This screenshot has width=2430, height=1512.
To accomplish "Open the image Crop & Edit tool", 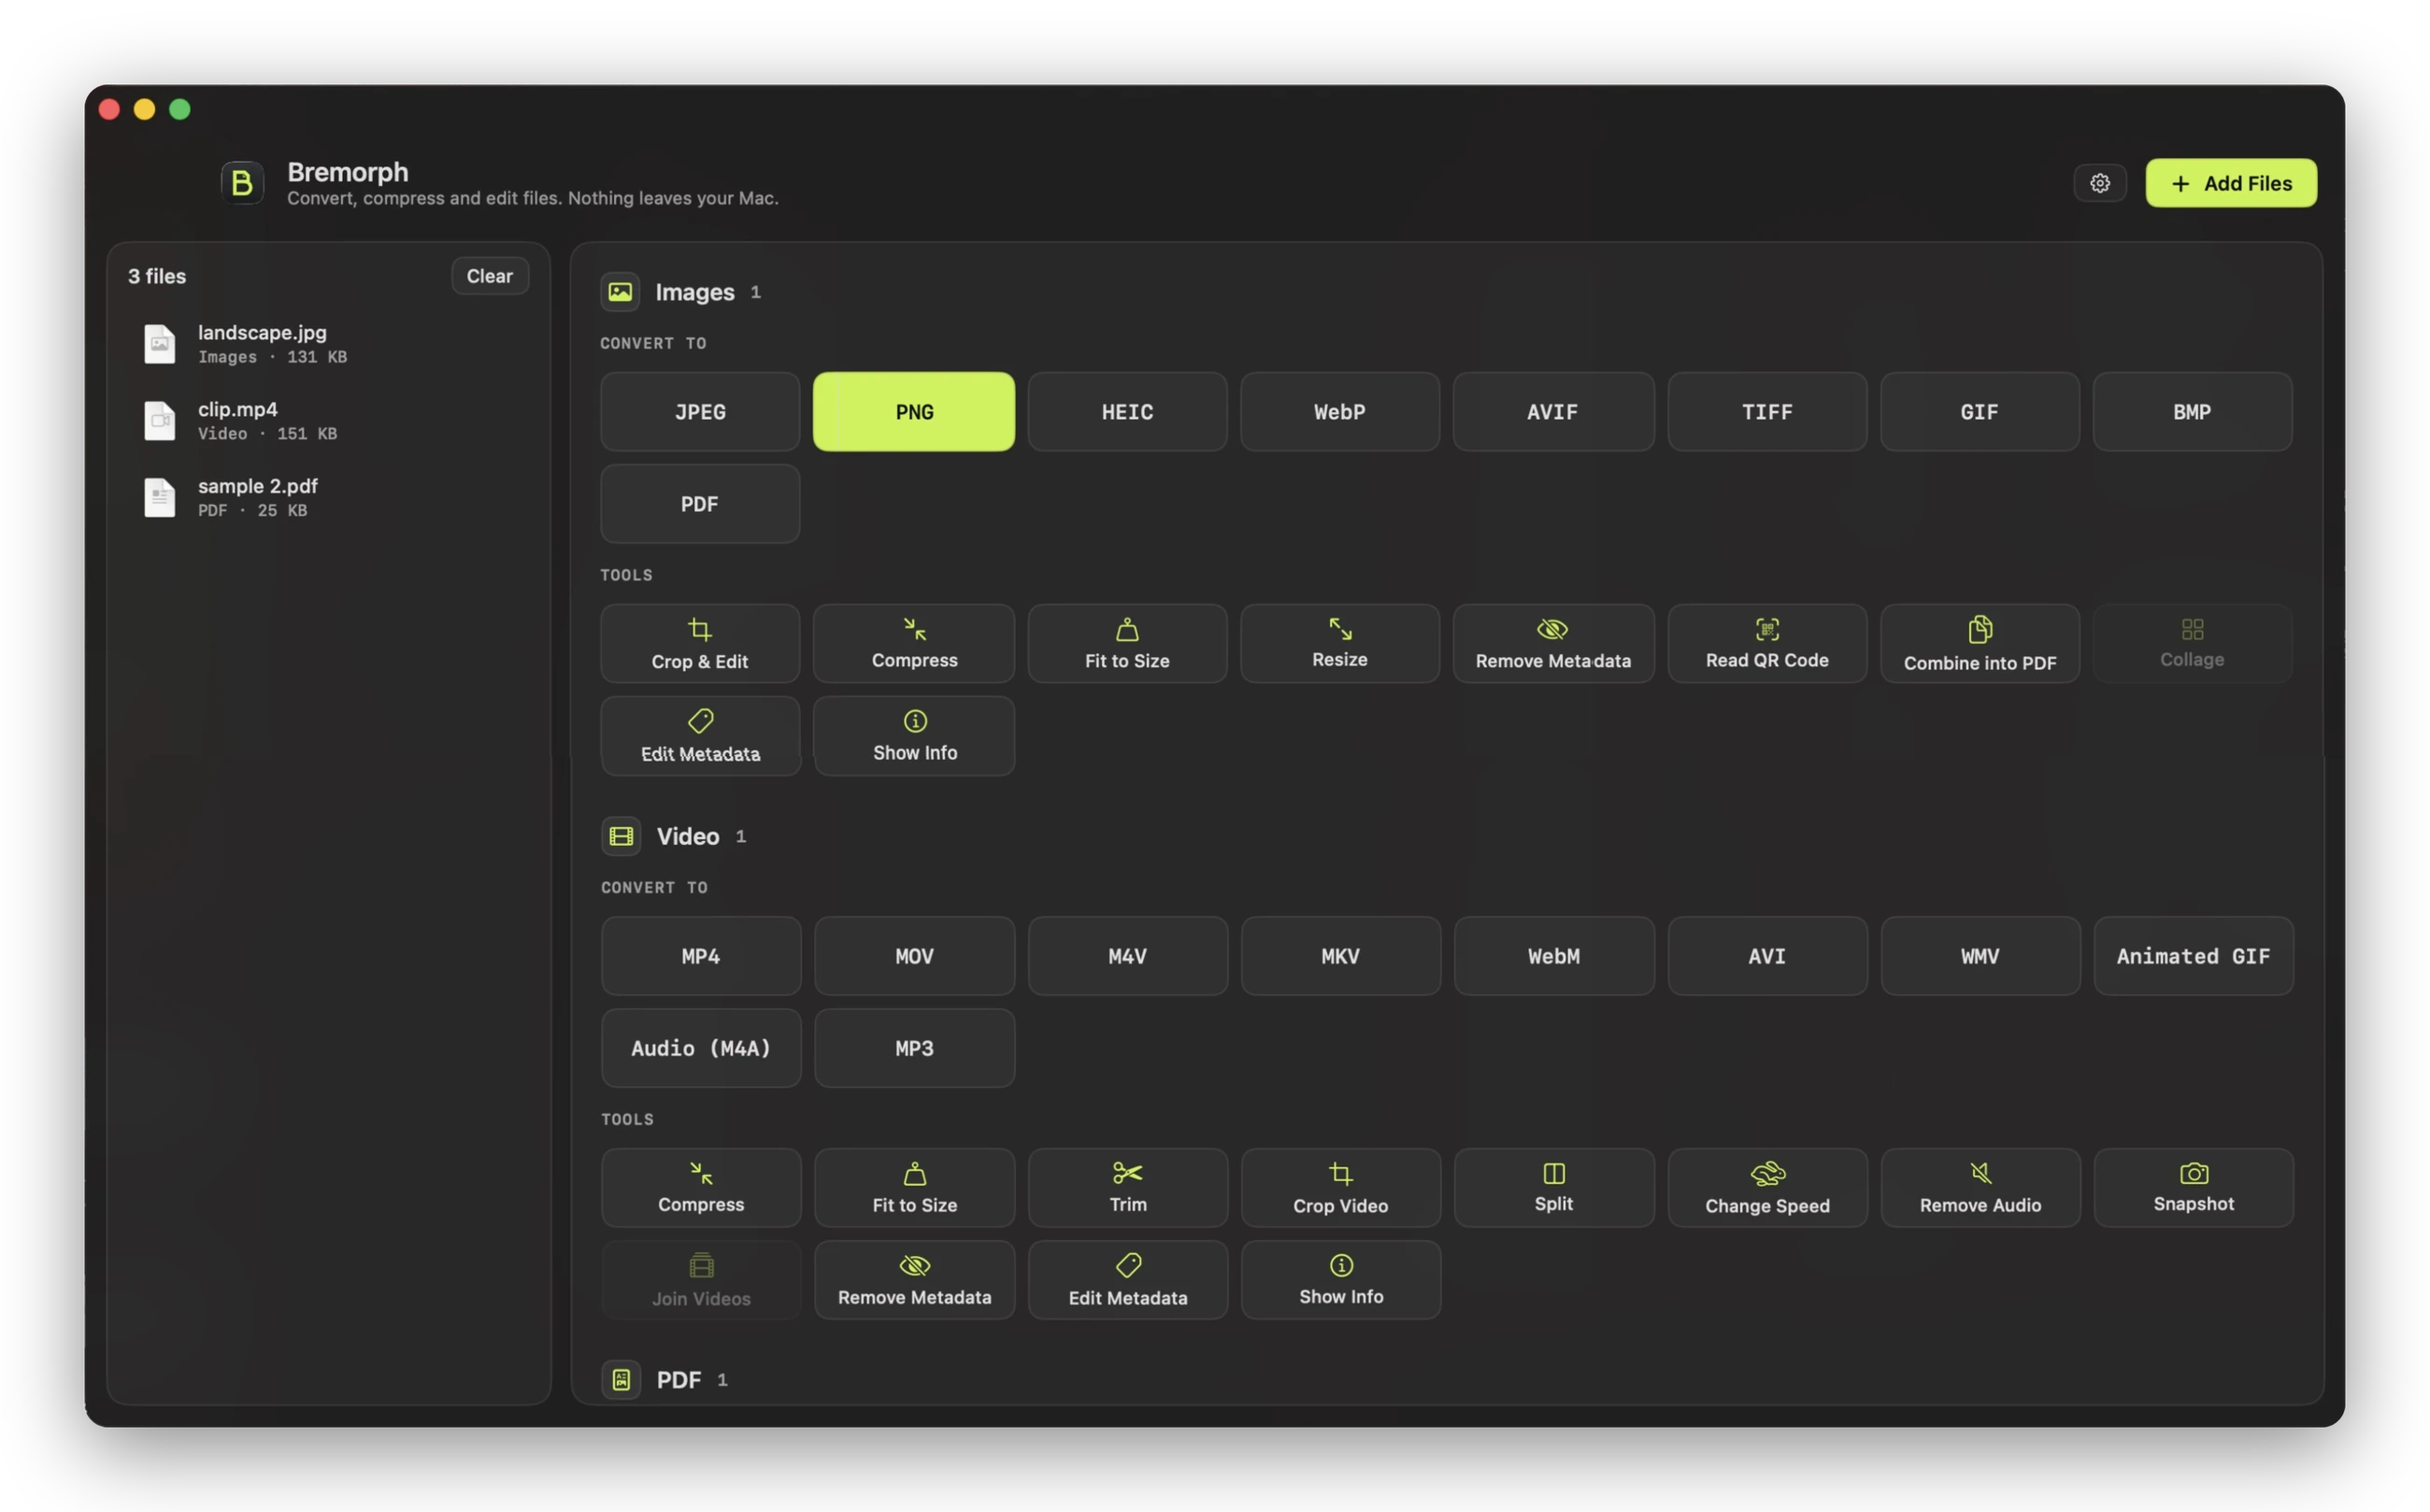I will pos(699,643).
